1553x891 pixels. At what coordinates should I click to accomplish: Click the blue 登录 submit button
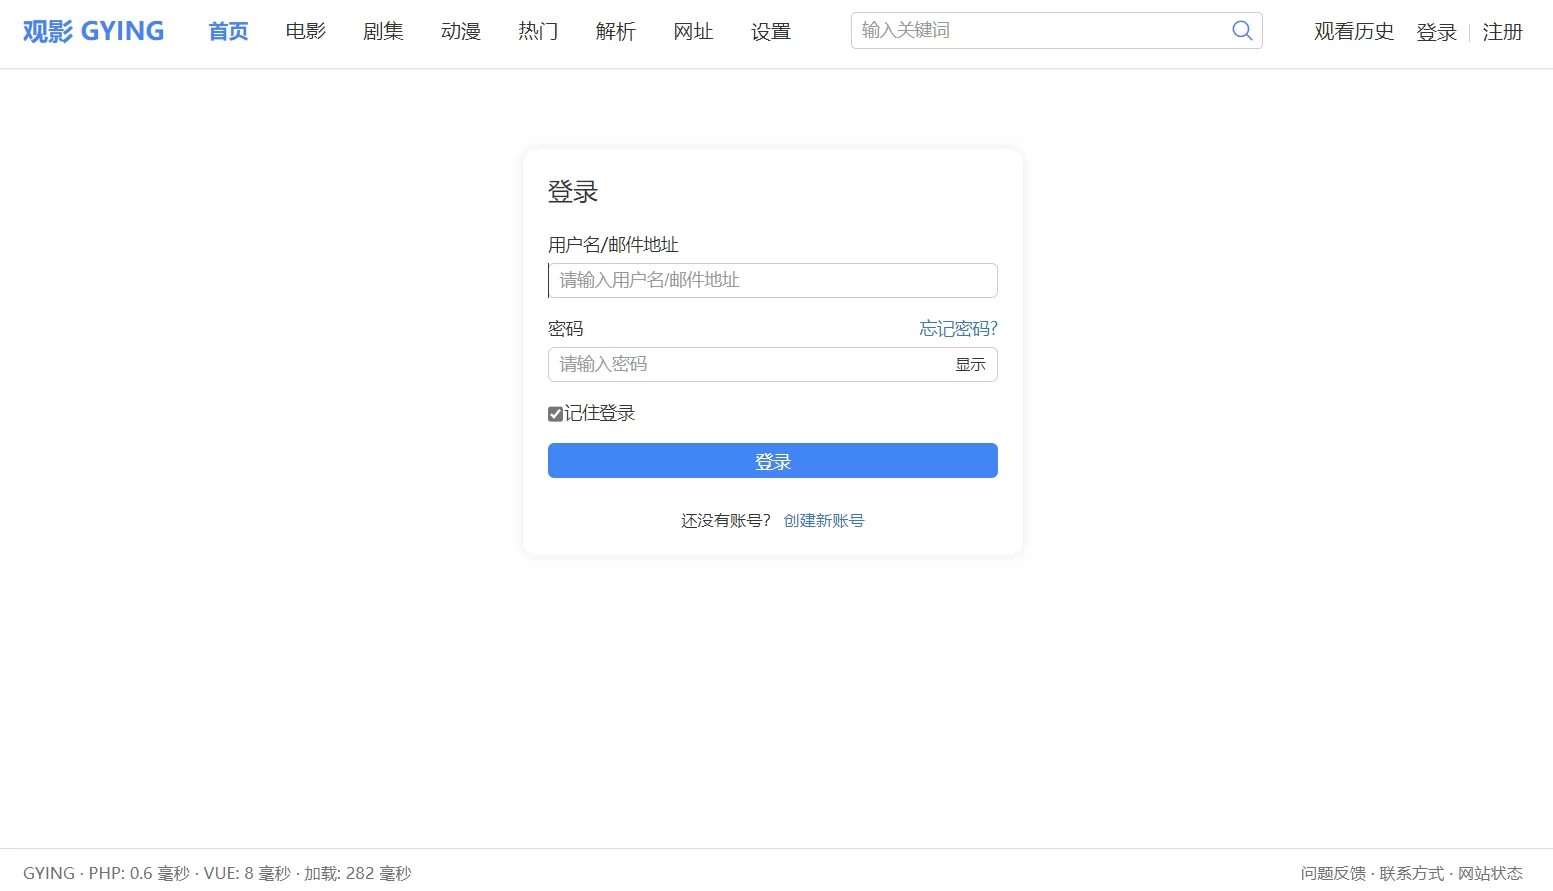(x=772, y=460)
